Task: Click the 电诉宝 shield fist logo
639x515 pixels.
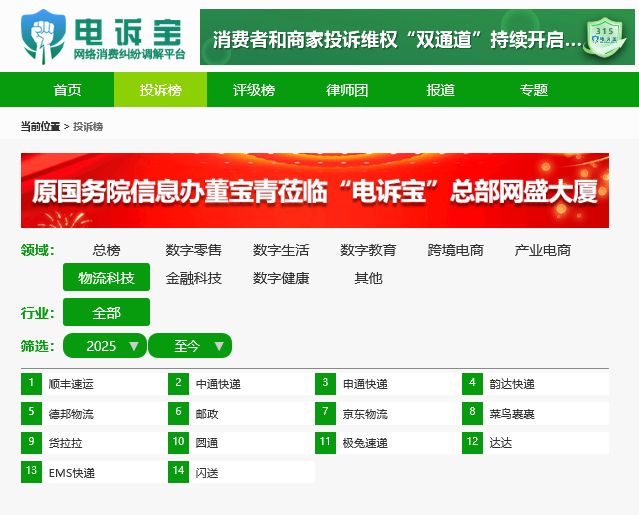Action: (x=43, y=37)
